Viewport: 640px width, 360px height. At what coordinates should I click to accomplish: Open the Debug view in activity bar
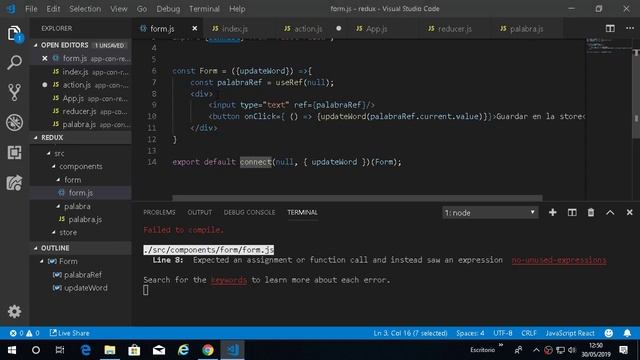[14, 122]
